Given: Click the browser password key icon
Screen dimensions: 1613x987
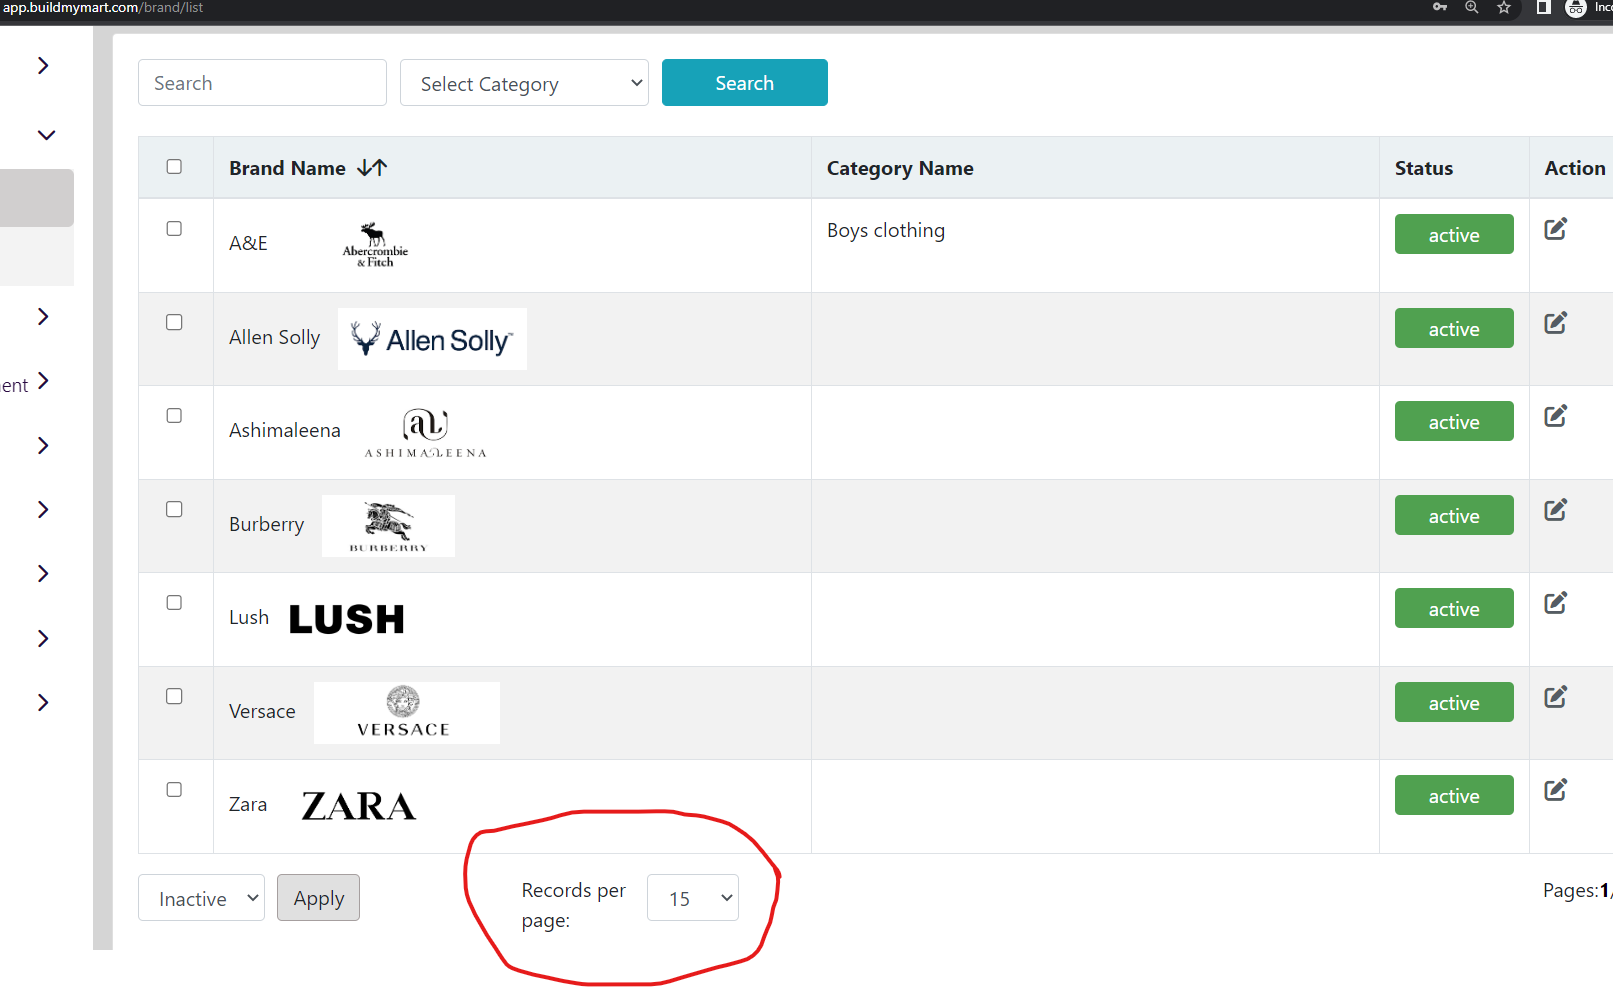Looking at the screenshot, I should tap(1440, 8).
